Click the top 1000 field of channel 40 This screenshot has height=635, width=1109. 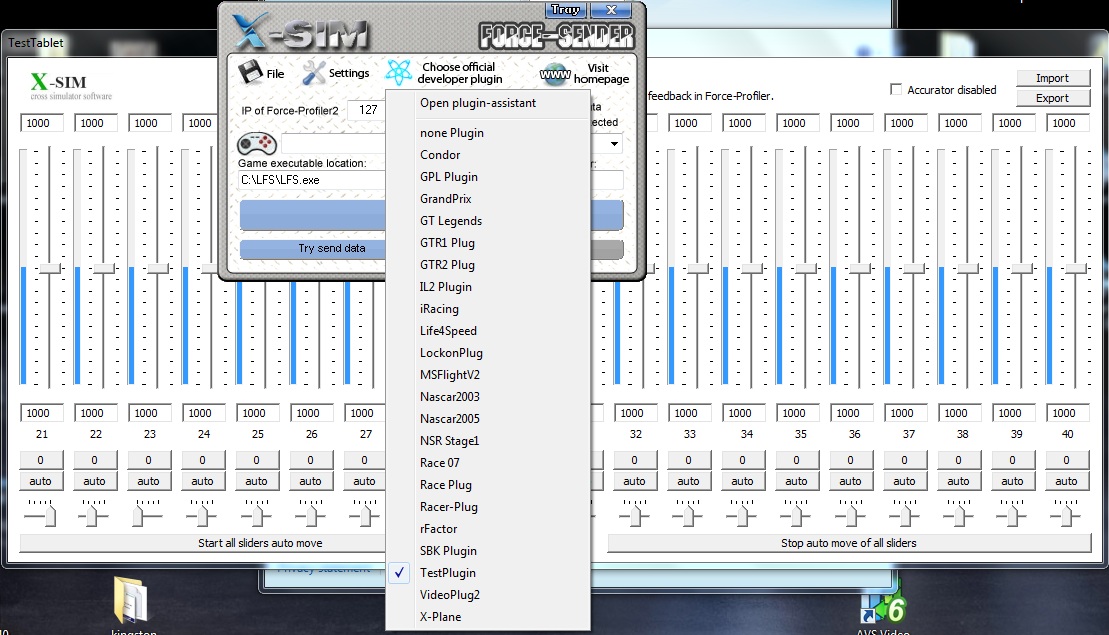(1067, 123)
